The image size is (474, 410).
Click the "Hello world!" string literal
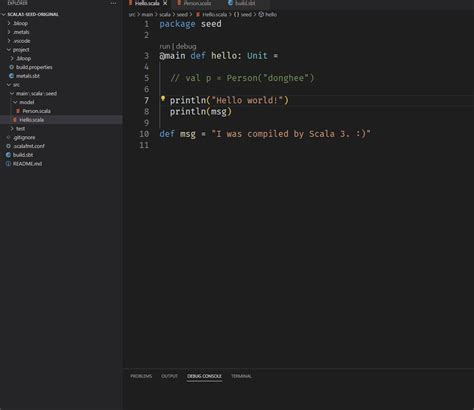247,100
